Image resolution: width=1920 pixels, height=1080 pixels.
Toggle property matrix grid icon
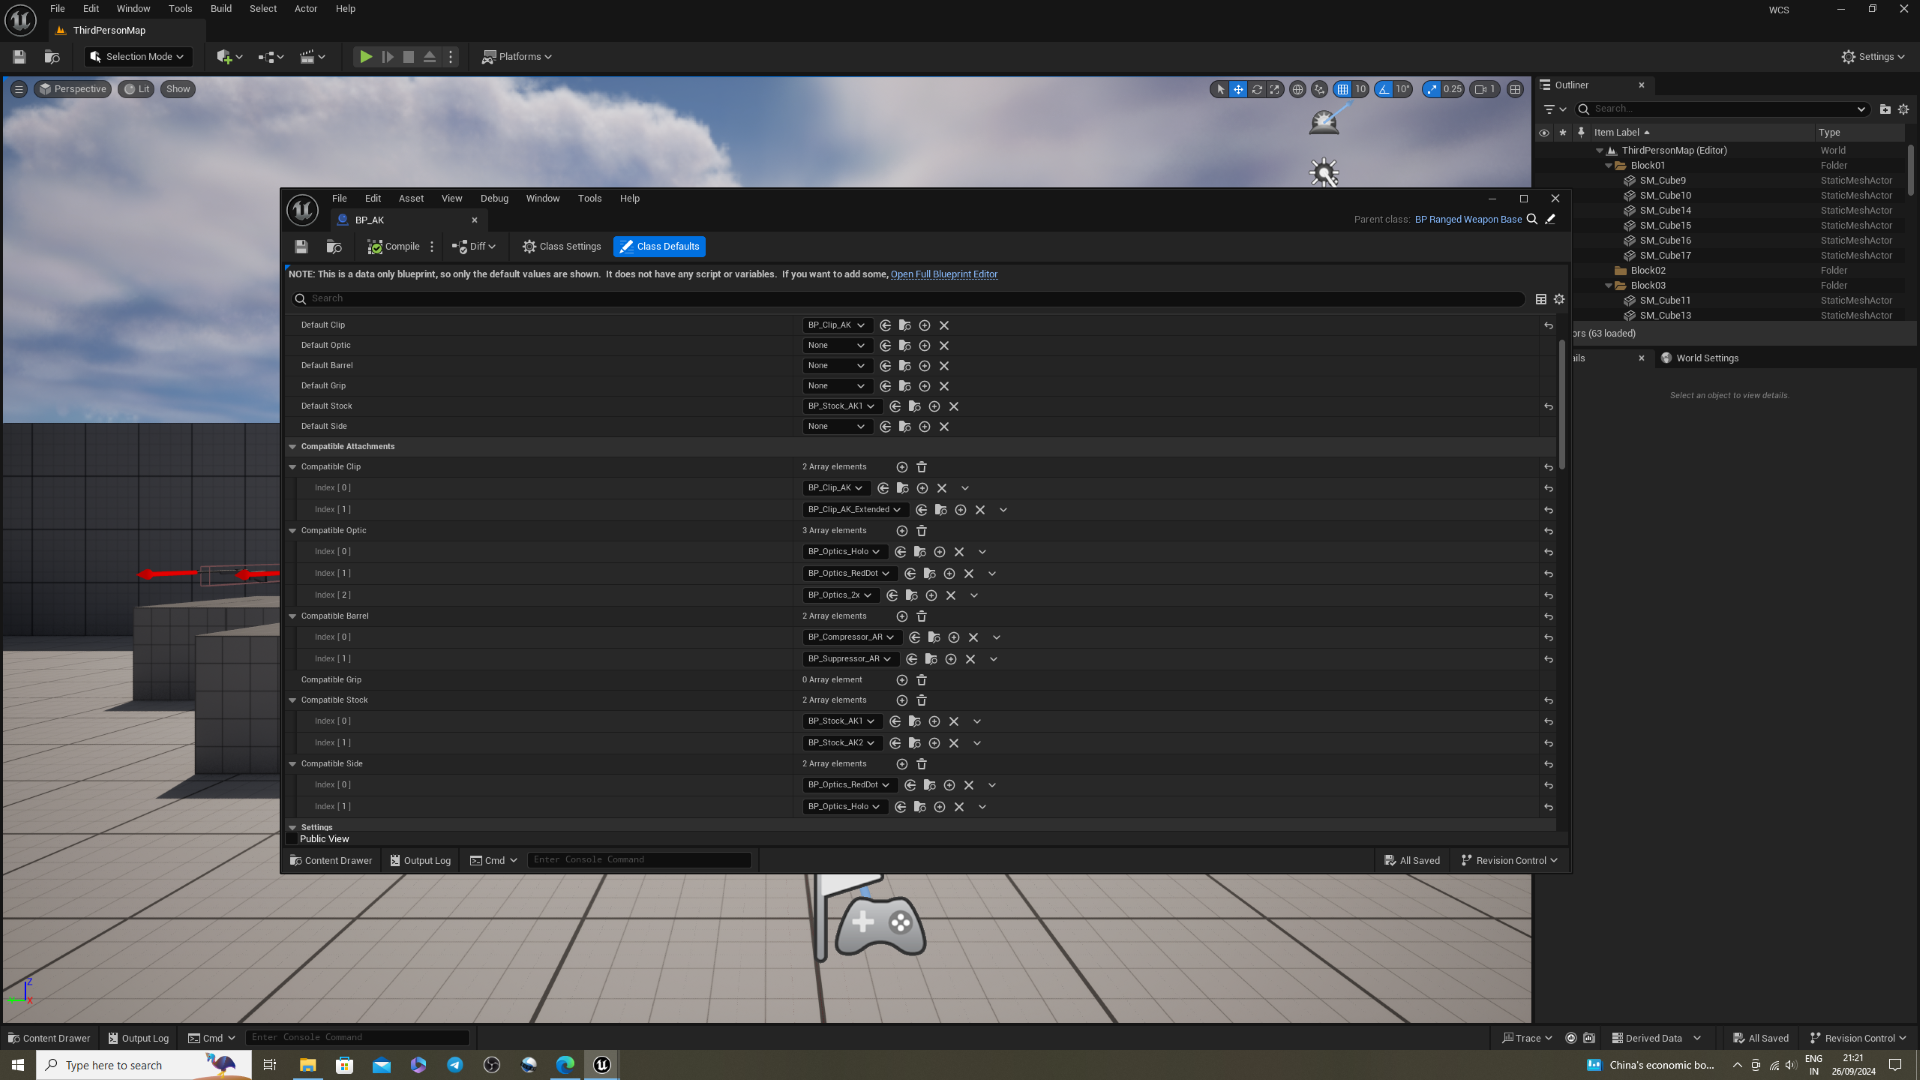point(1541,299)
